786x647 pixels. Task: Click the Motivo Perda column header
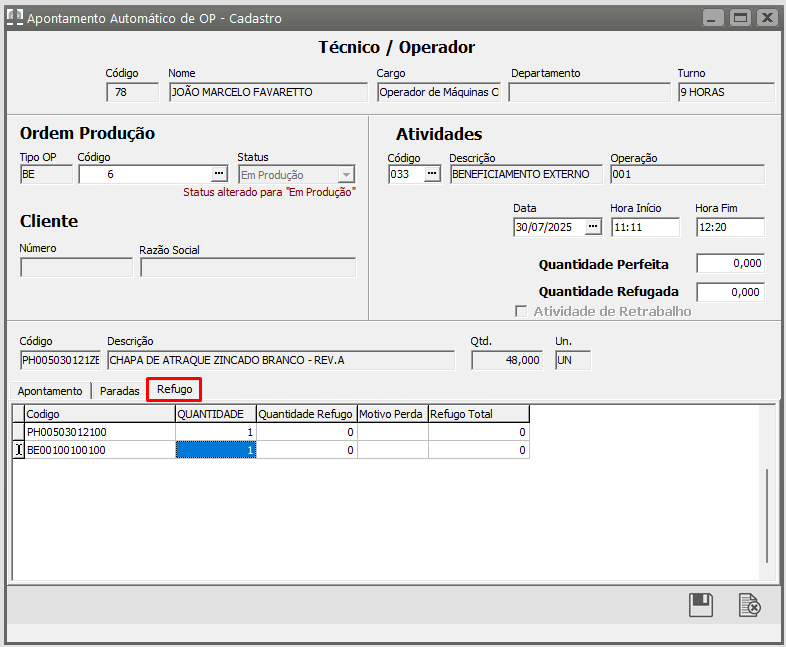click(x=391, y=414)
